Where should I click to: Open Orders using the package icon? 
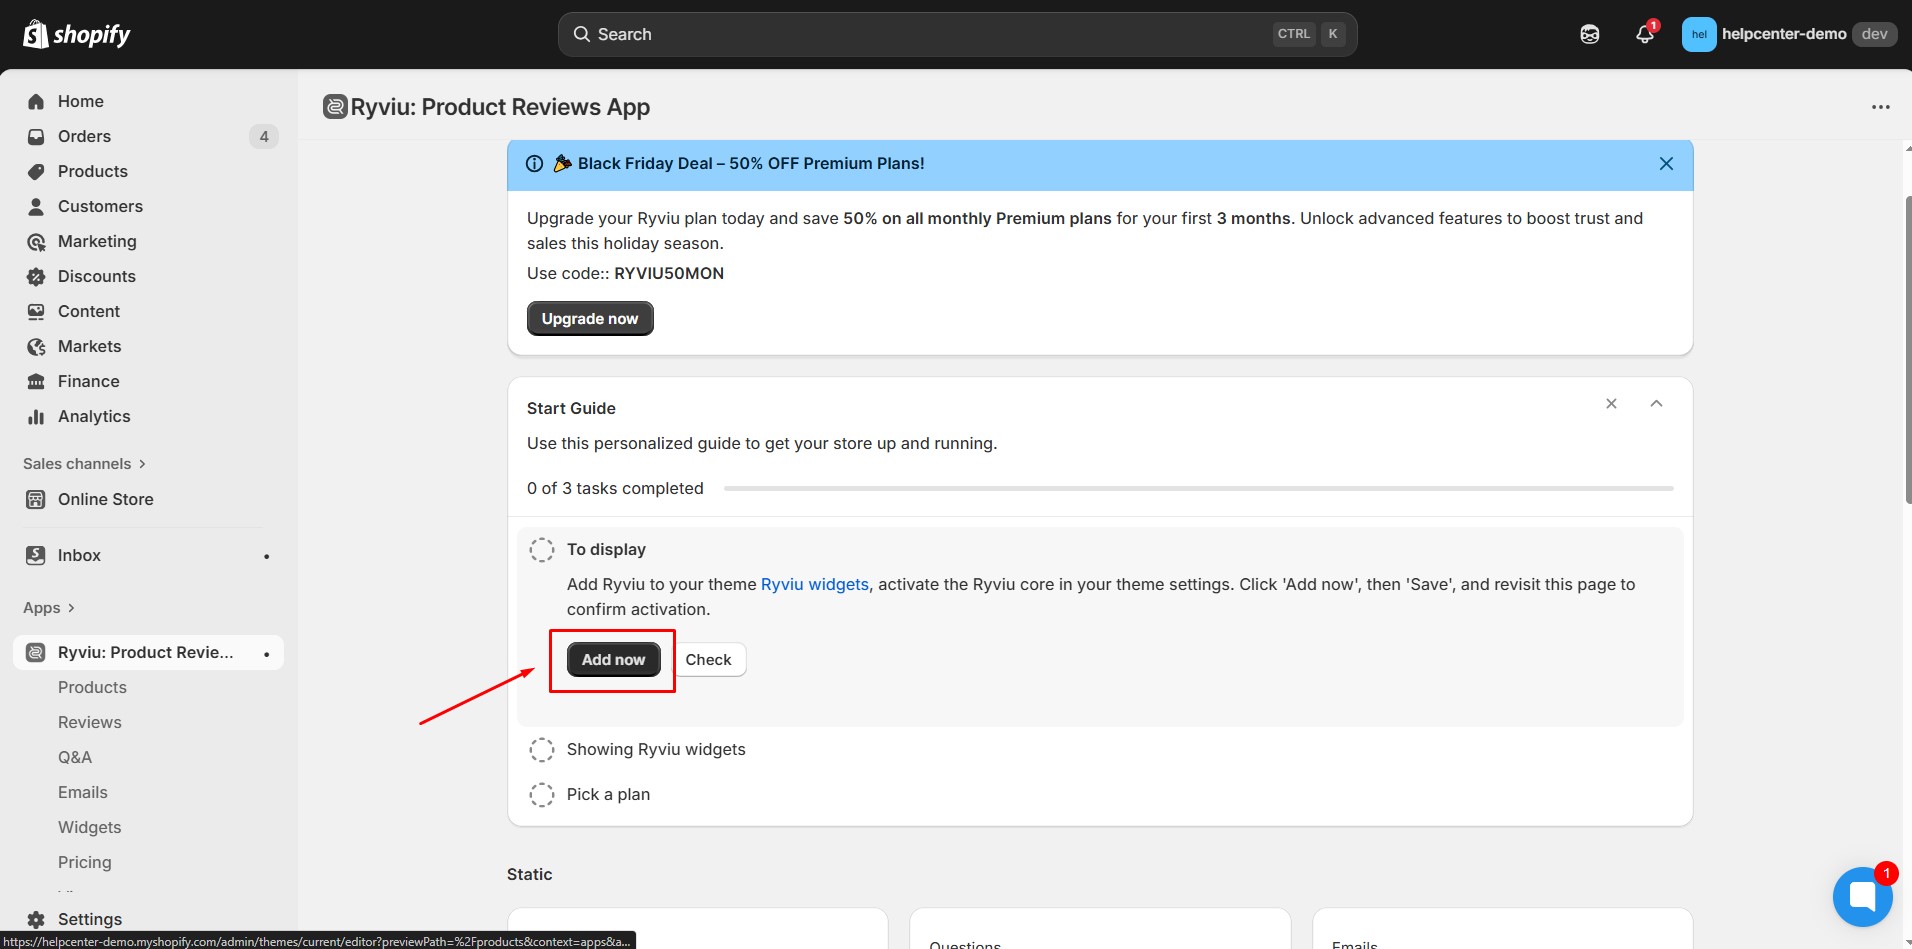tap(36, 136)
